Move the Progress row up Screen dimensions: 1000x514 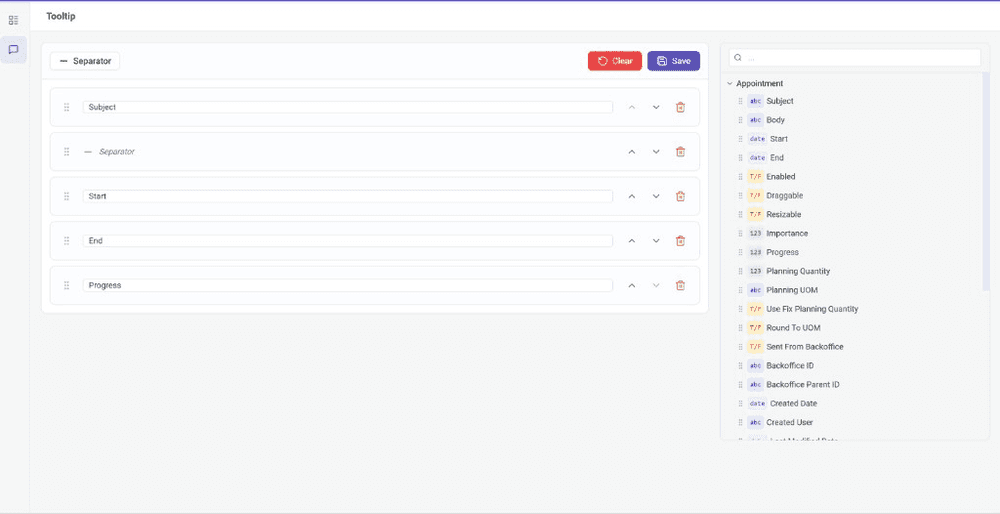click(x=632, y=286)
